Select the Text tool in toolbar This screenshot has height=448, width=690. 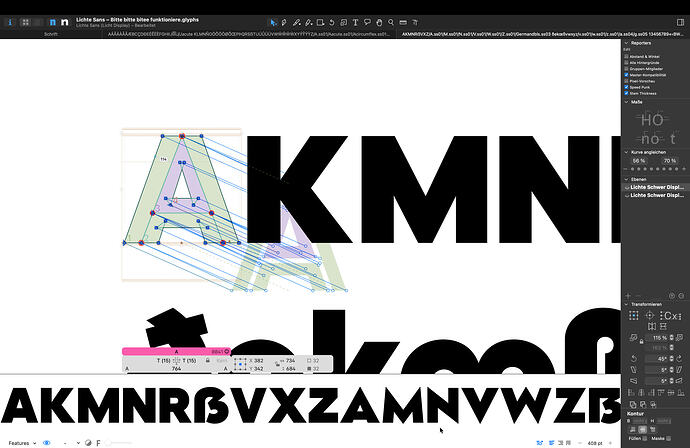355,22
